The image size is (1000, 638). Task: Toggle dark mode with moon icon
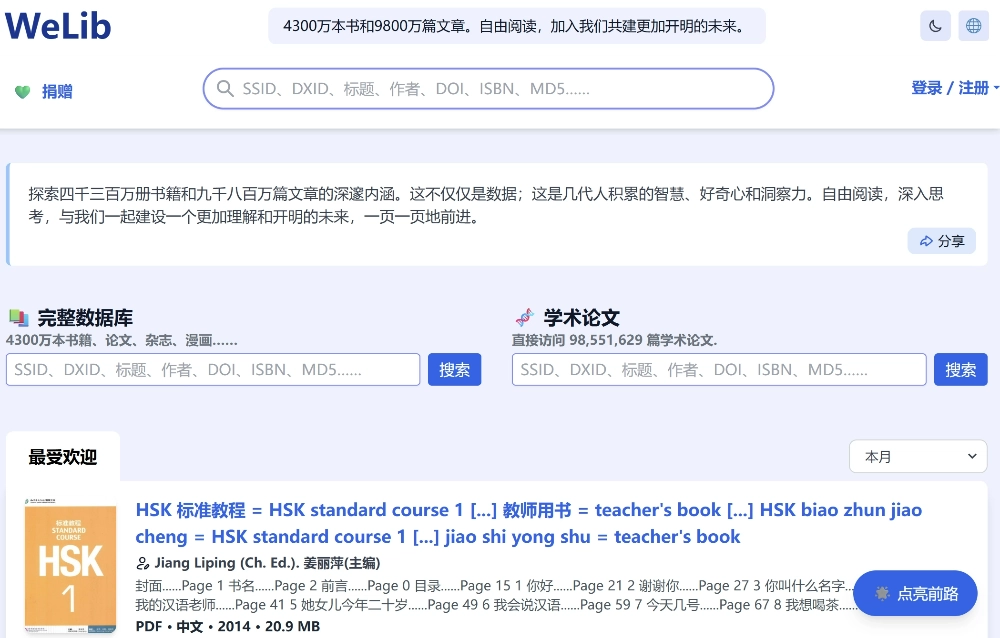935,26
